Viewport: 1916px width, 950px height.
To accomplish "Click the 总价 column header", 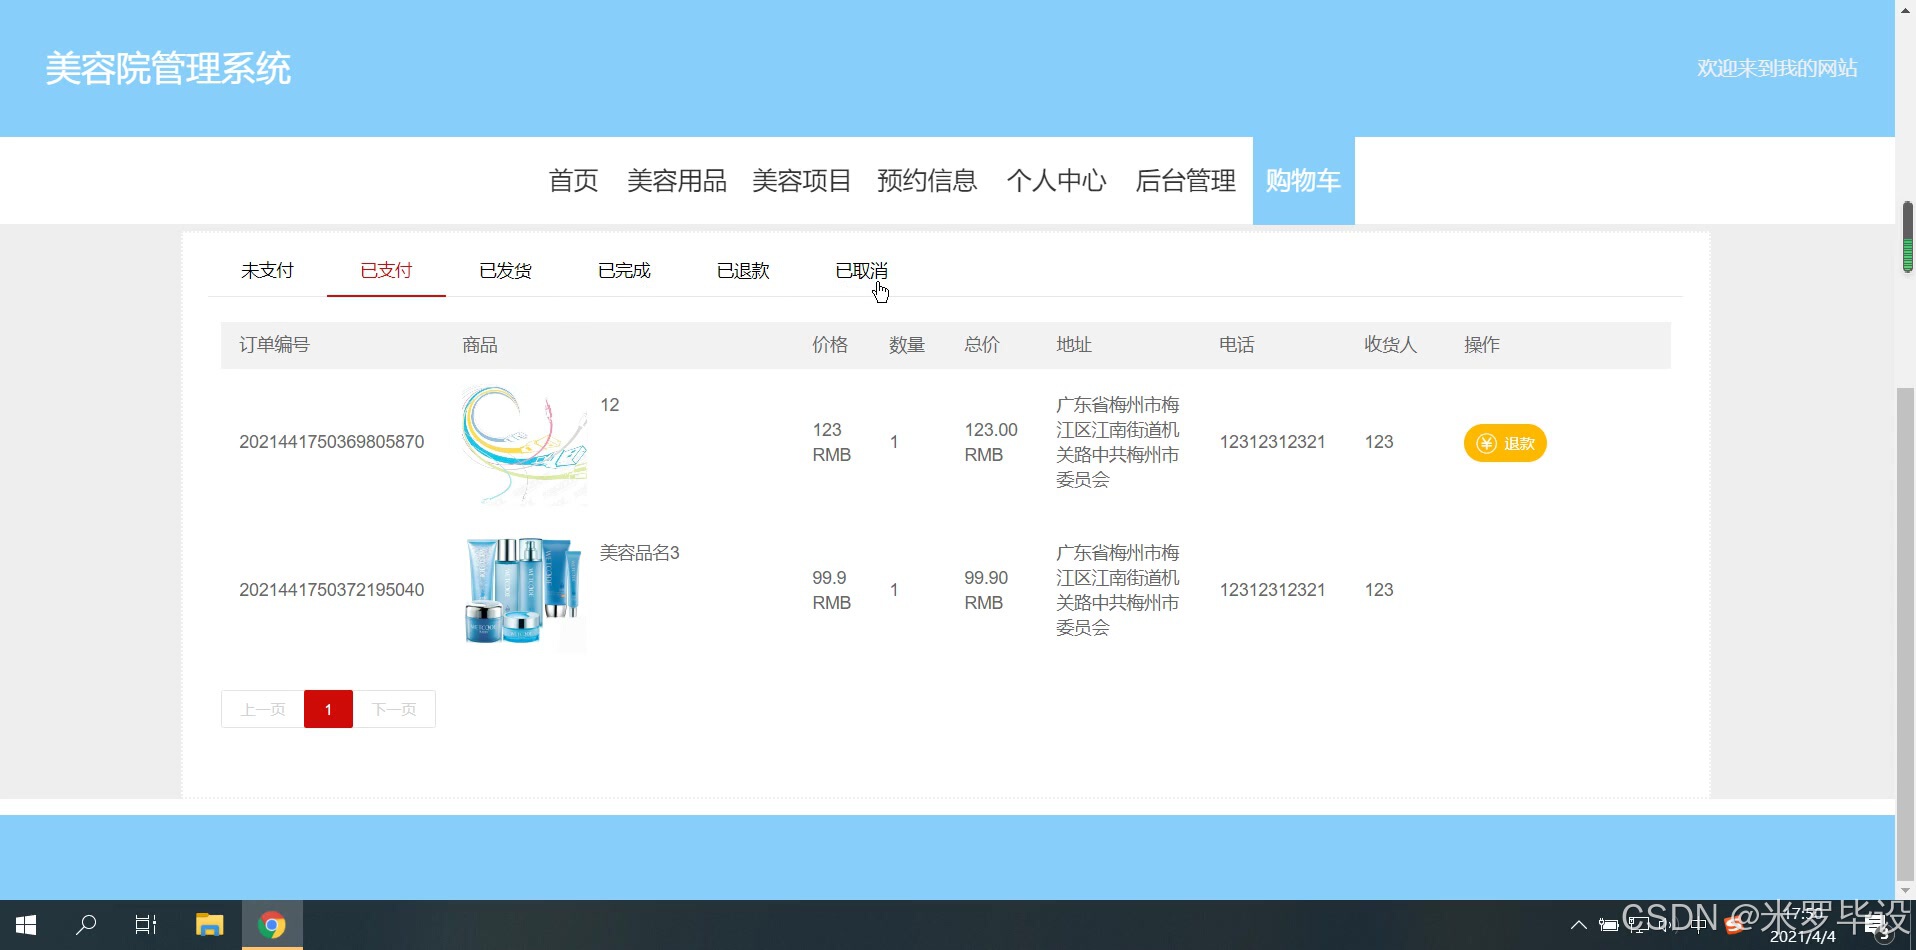I will click(982, 345).
